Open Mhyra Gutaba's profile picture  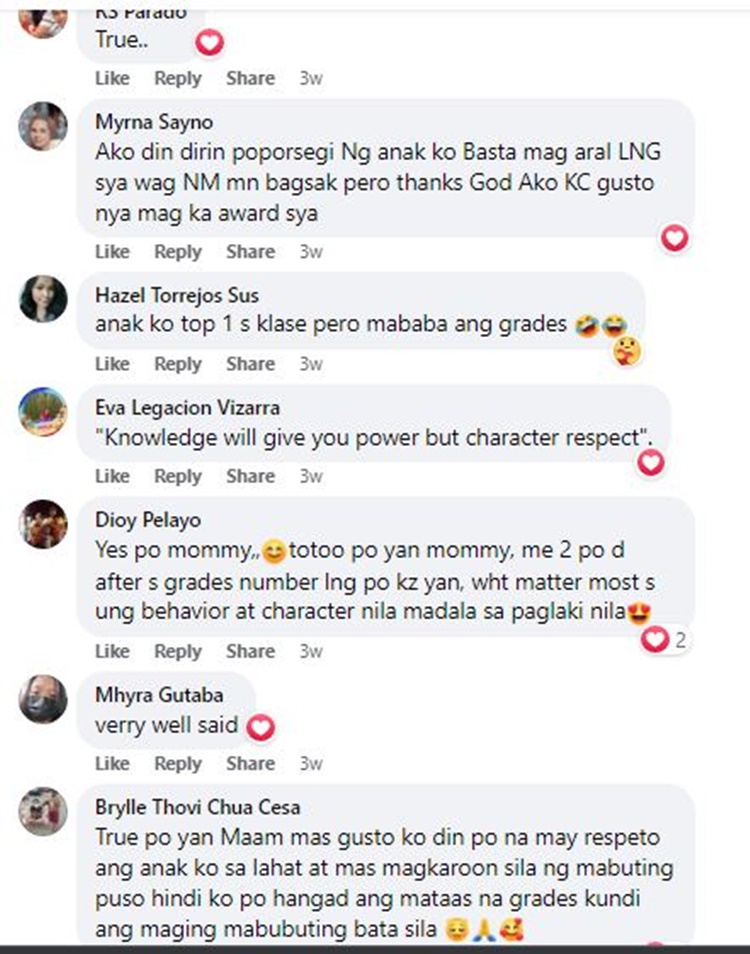[43, 698]
